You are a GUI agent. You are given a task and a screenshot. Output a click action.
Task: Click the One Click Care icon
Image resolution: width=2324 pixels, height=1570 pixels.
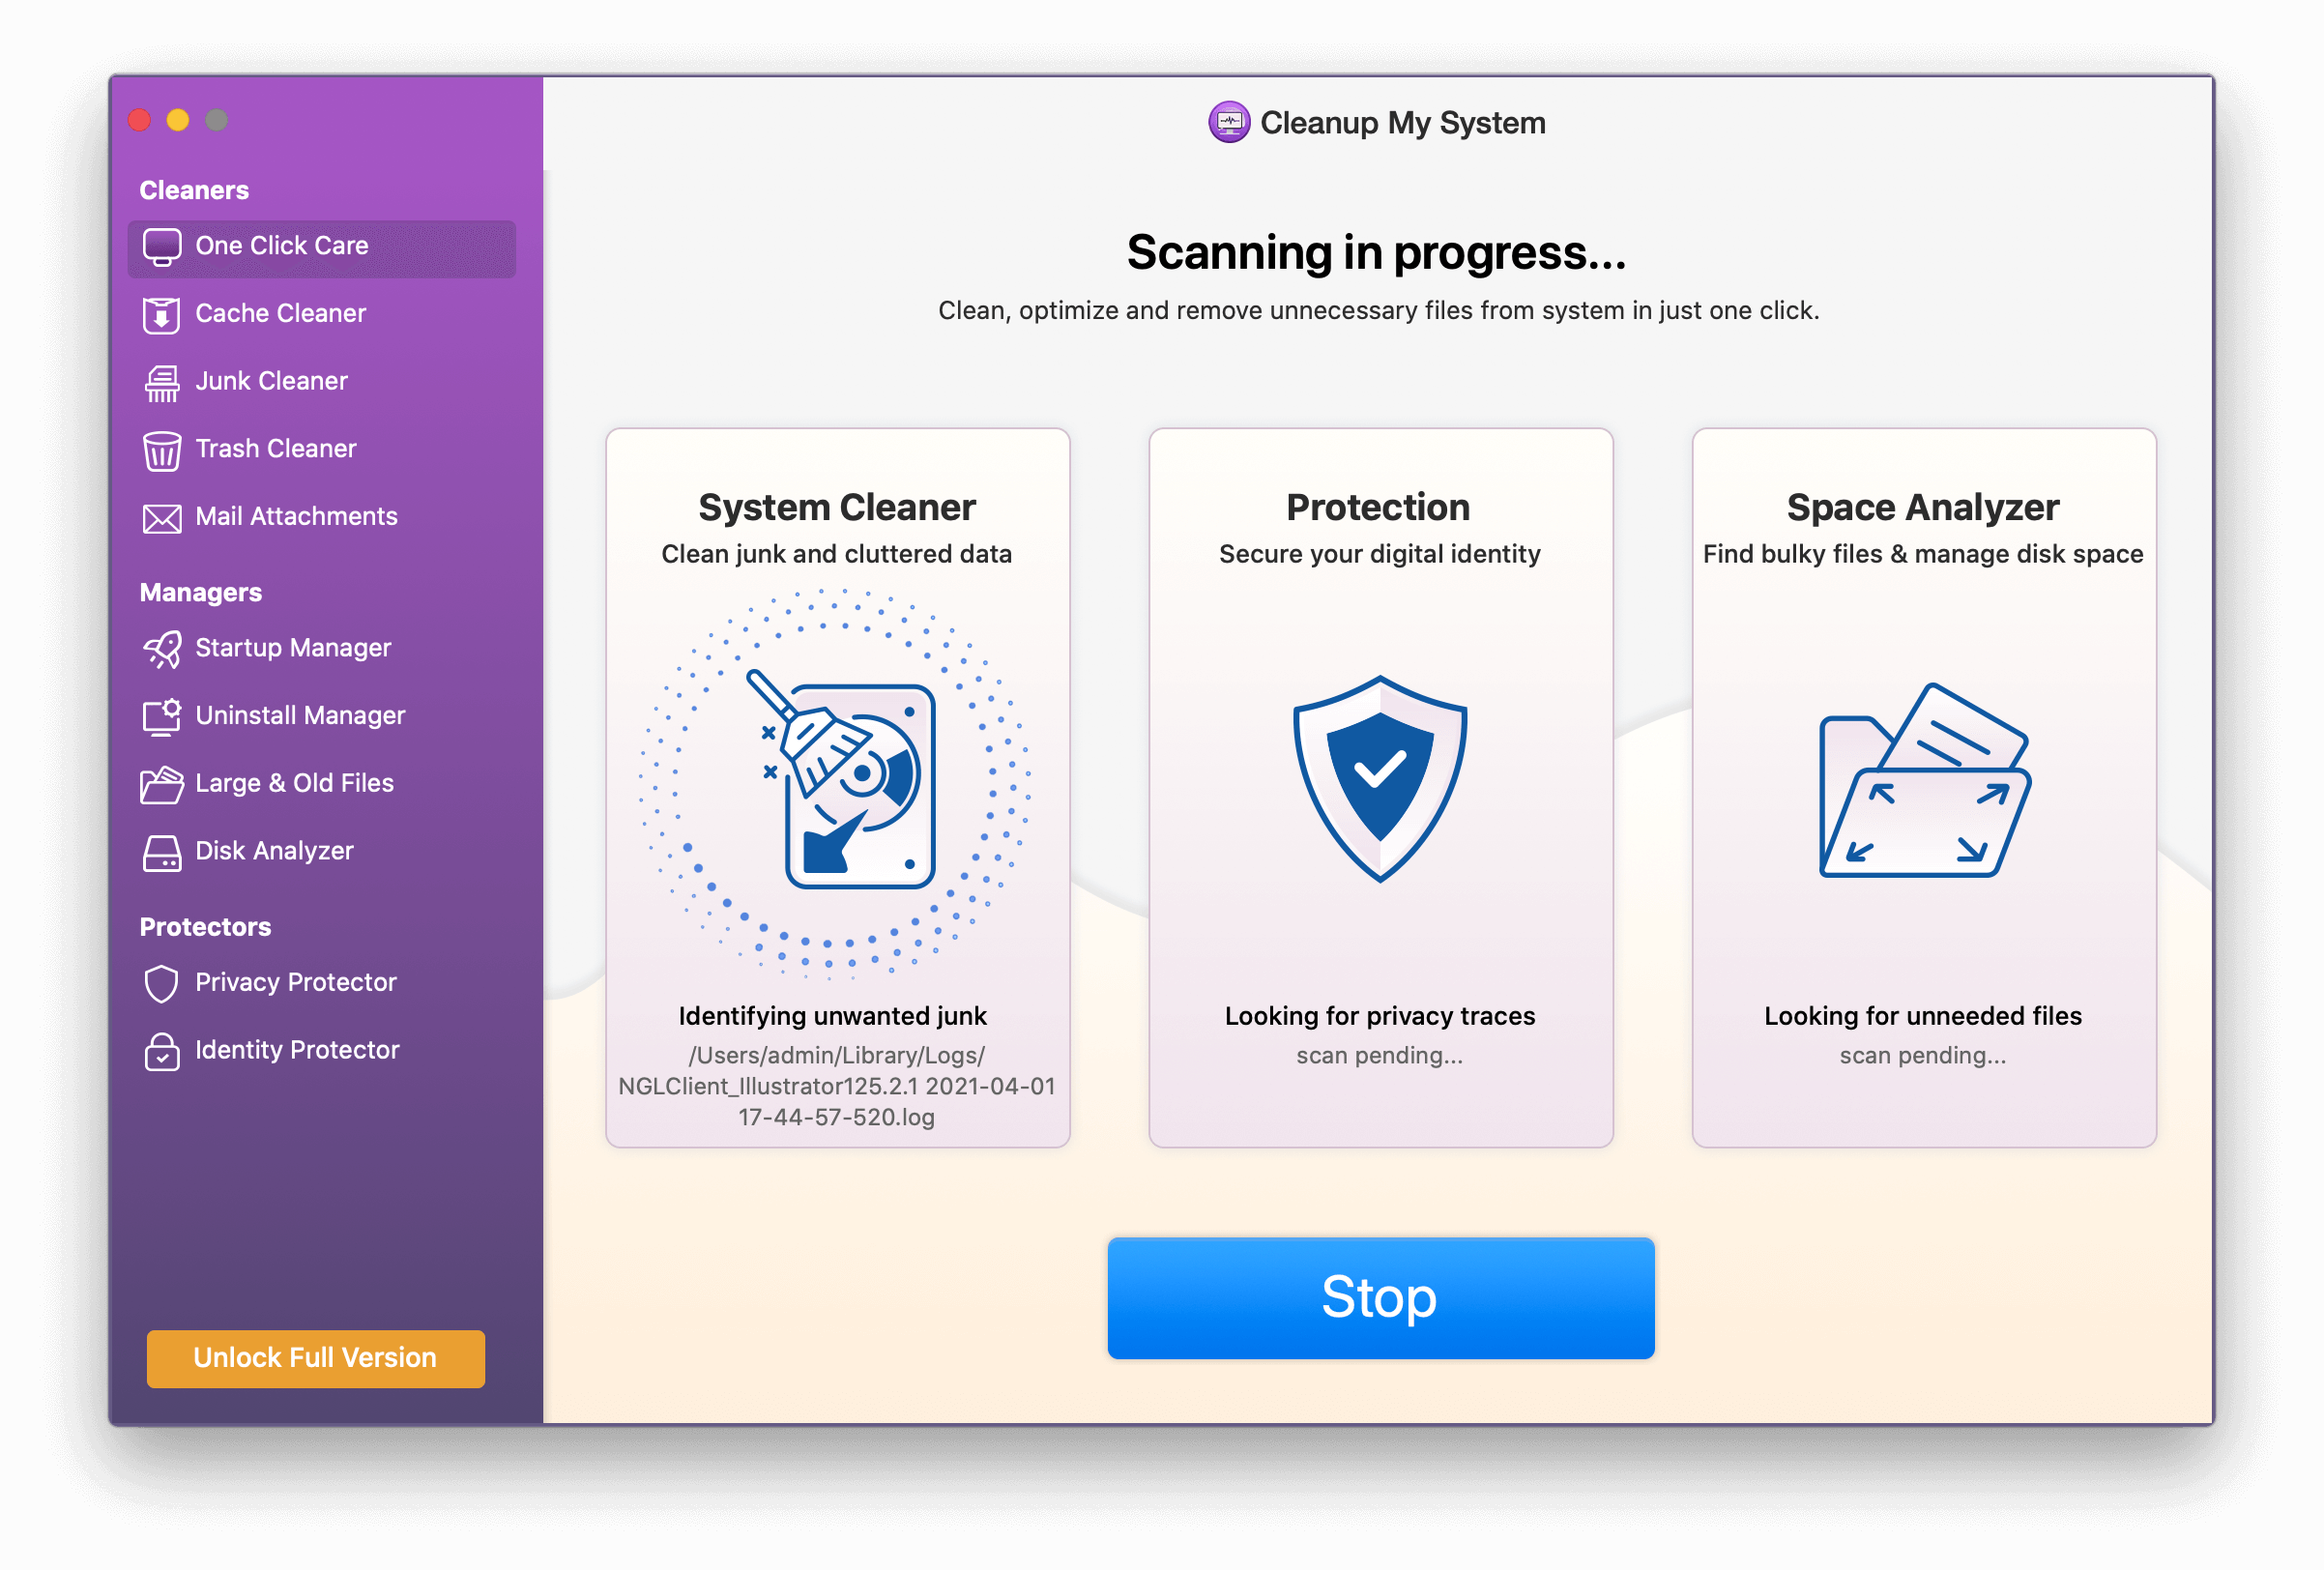161,246
